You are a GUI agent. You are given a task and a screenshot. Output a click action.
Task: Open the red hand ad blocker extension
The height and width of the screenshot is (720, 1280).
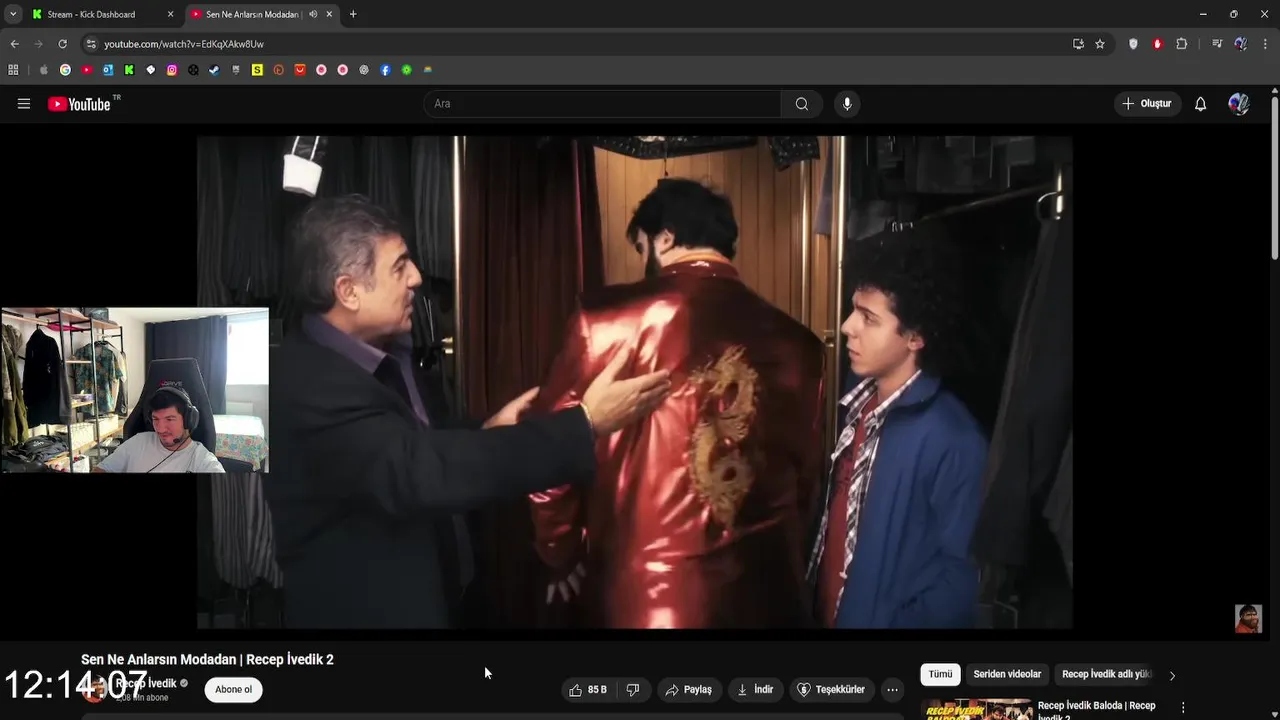coord(1157,44)
